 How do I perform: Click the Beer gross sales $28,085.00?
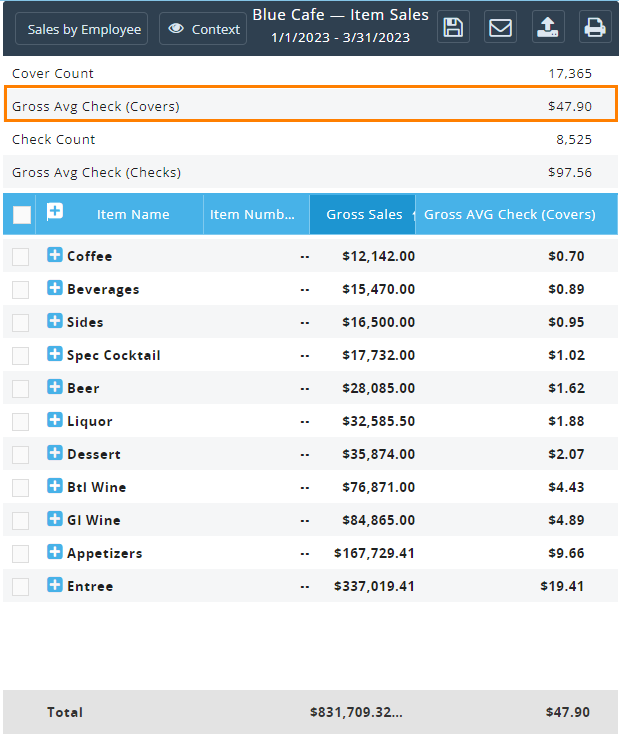378,388
